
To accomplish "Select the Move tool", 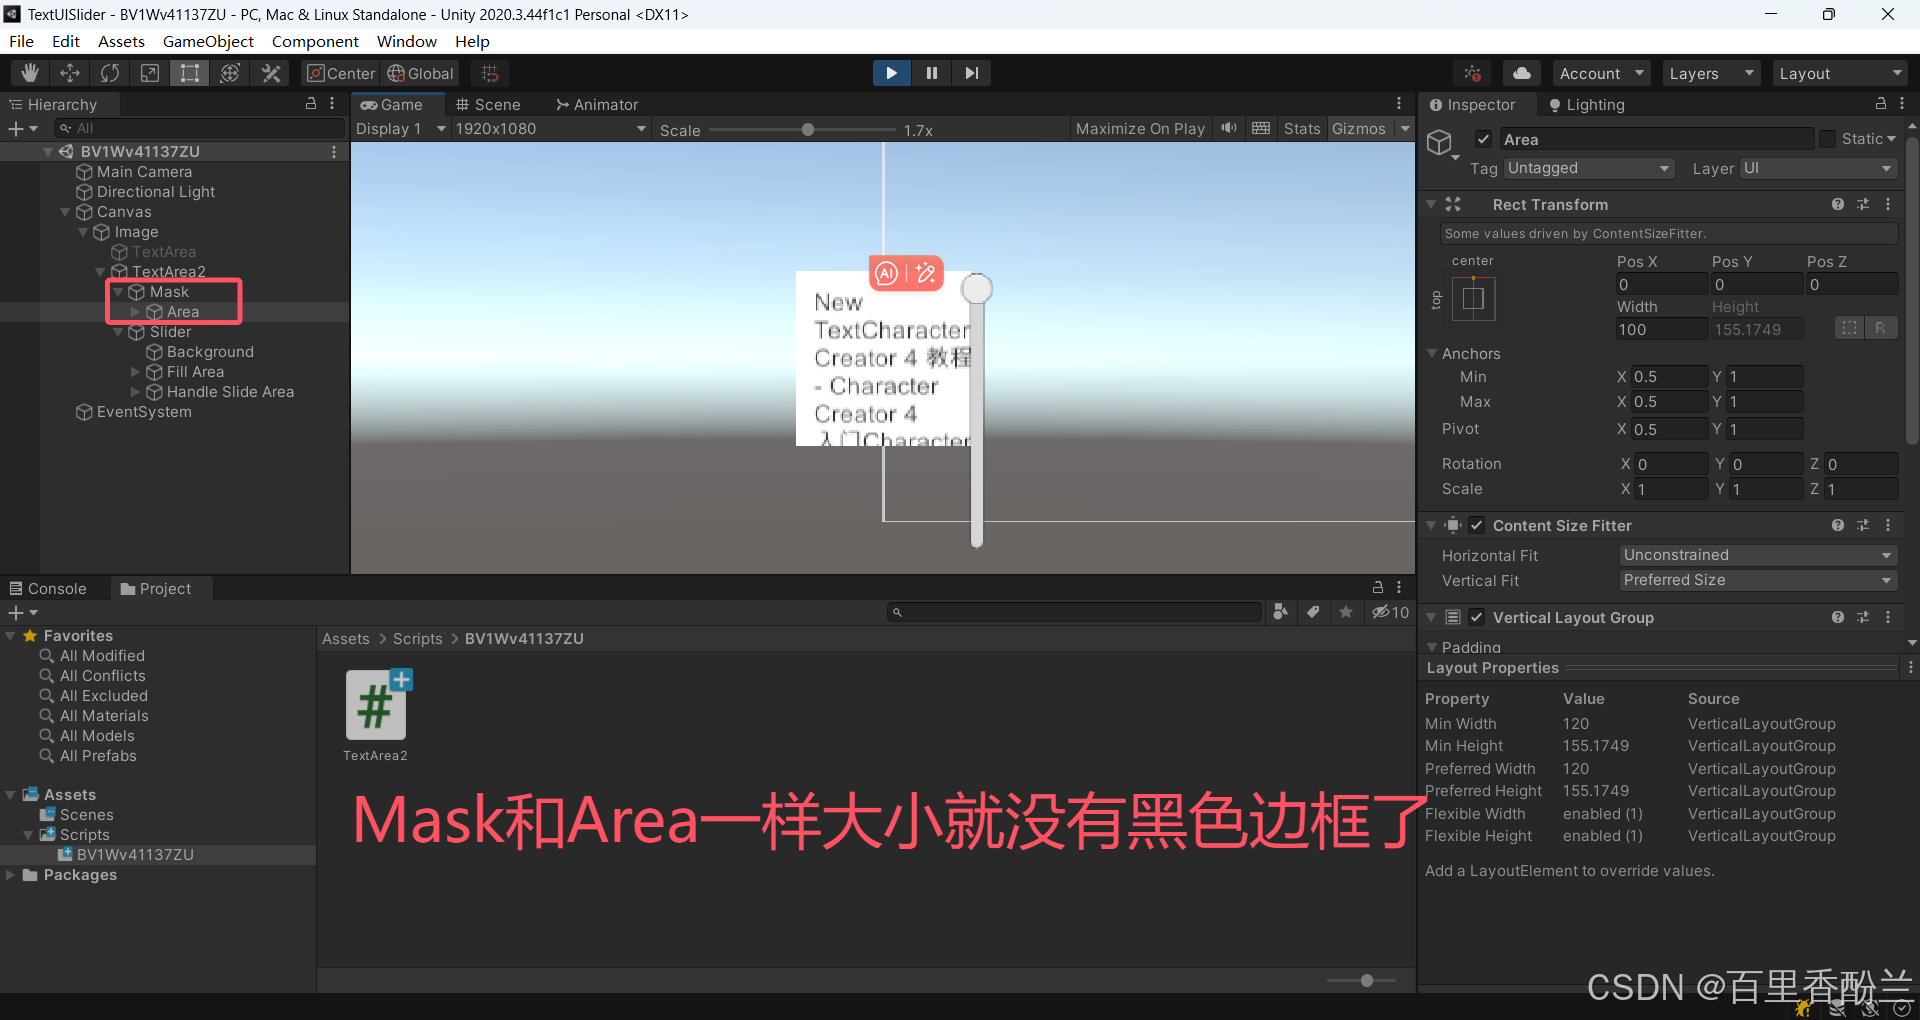I will click(70, 73).
